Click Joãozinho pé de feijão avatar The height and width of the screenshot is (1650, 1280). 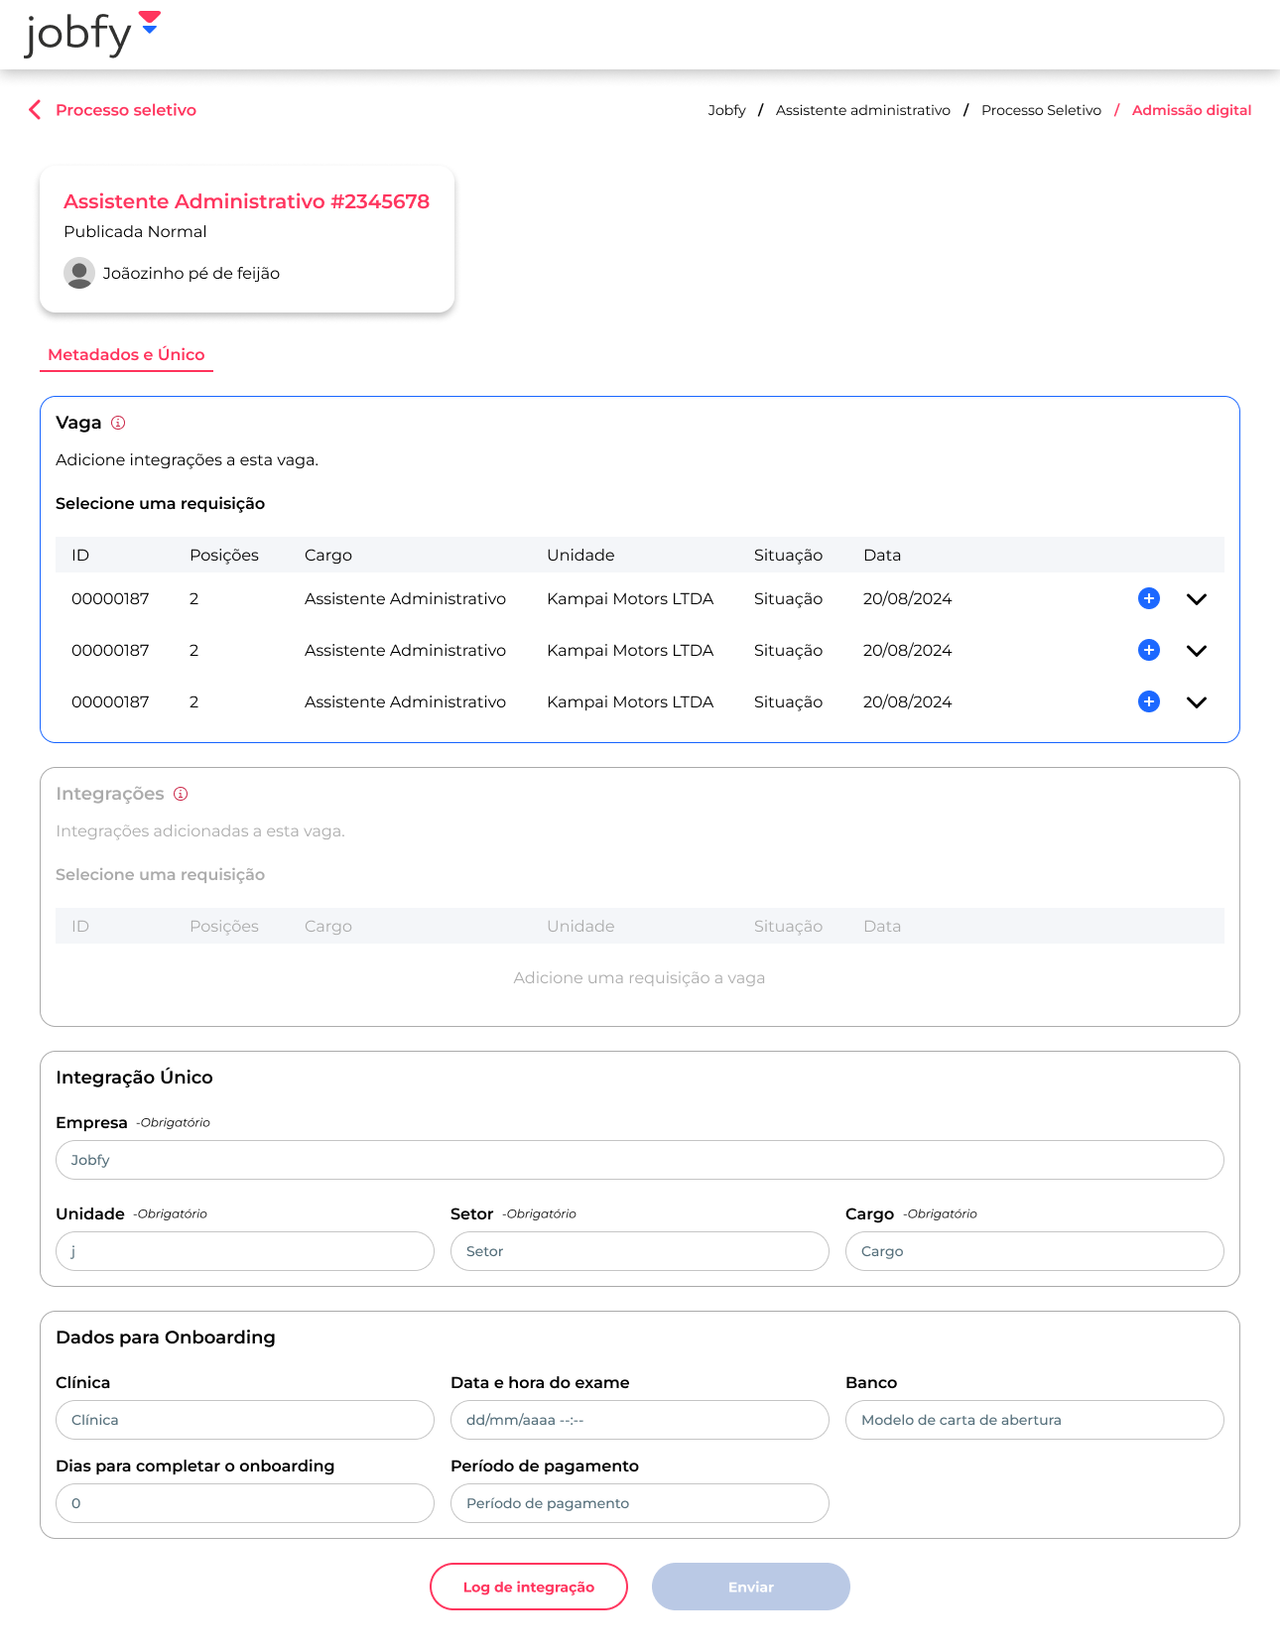click(79, 273)
